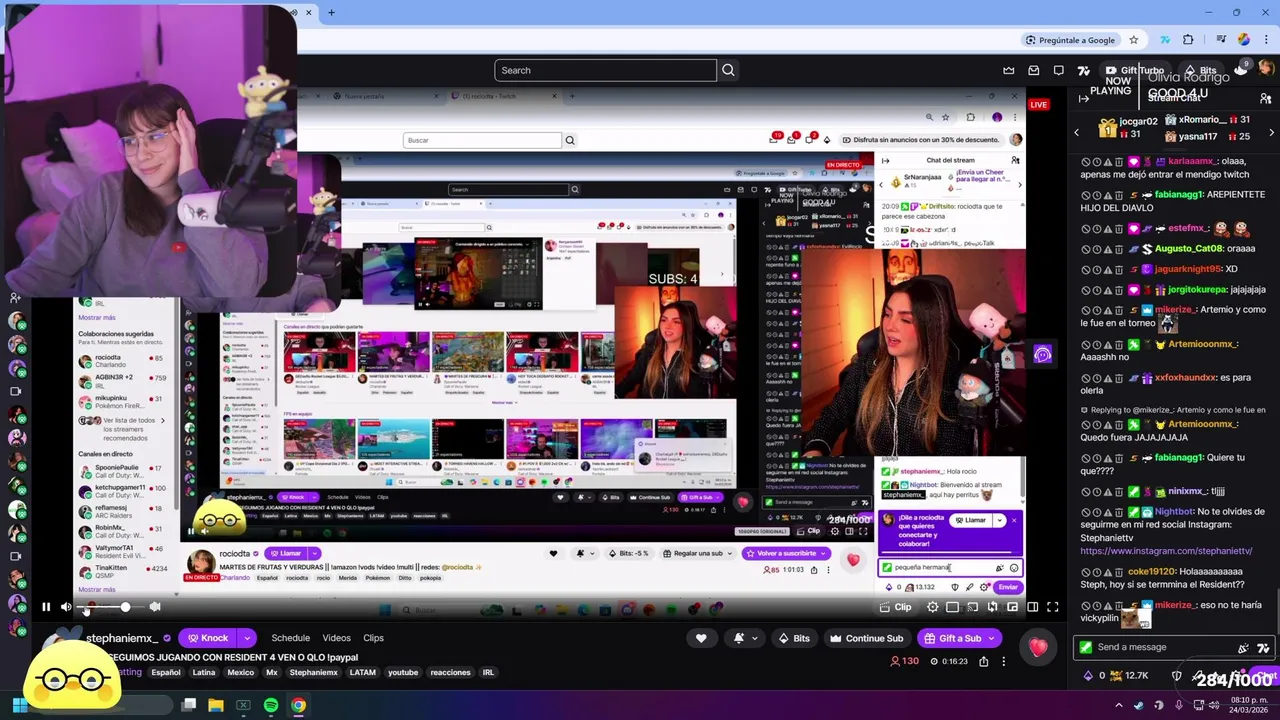Click the Knock button
The height and width of the screenshot is (720, 1280).
point(207,638)
